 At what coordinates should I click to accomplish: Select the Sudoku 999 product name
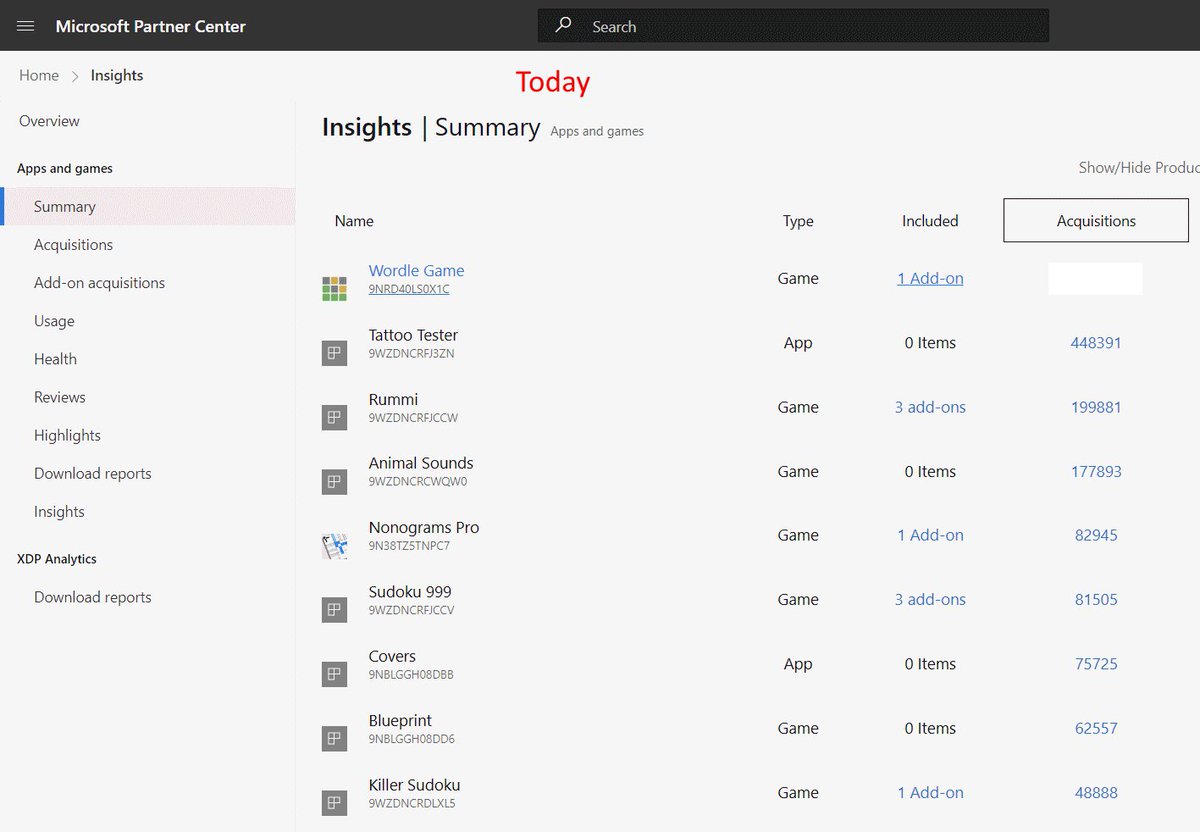pos(410,591)
